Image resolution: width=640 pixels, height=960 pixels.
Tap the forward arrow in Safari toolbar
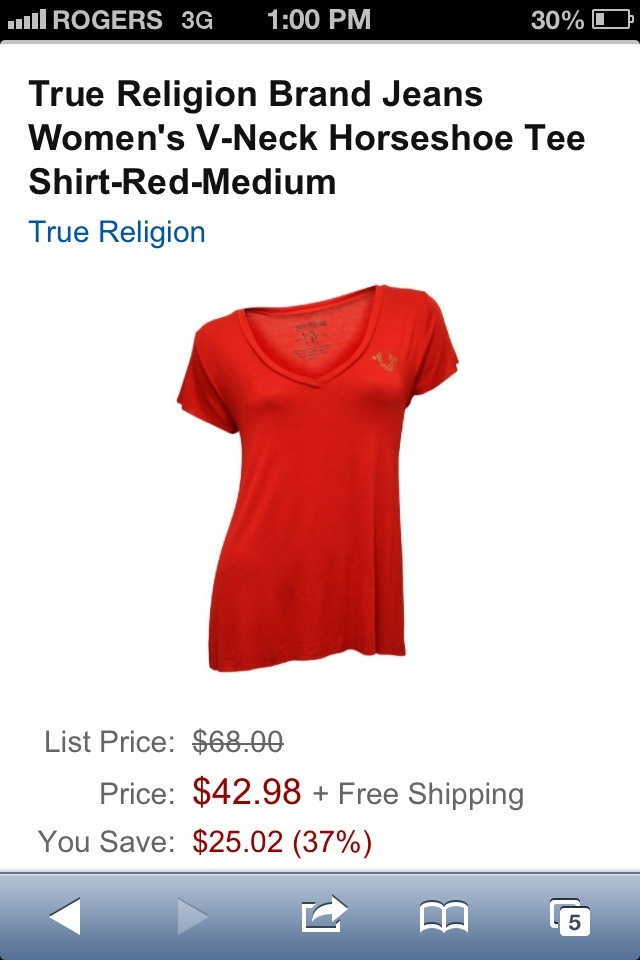point(193,916)
